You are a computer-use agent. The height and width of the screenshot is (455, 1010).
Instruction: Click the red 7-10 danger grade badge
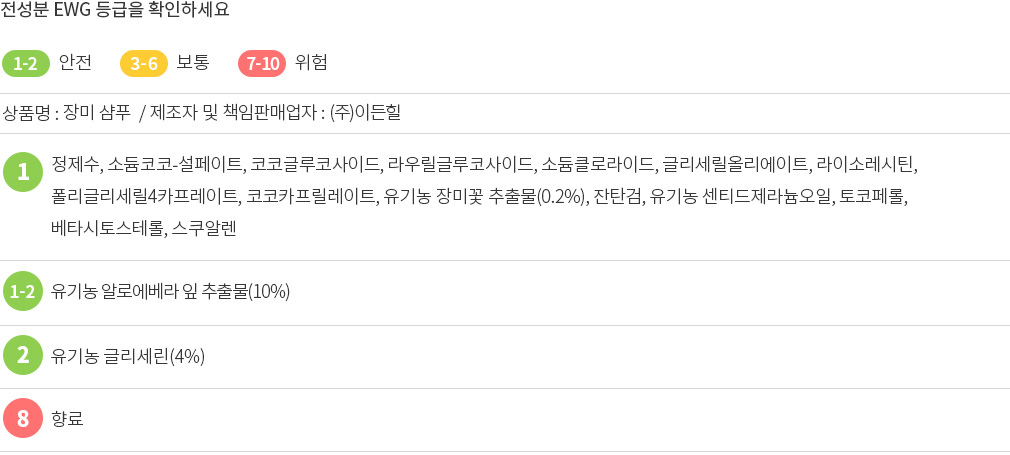pos(262,63)
